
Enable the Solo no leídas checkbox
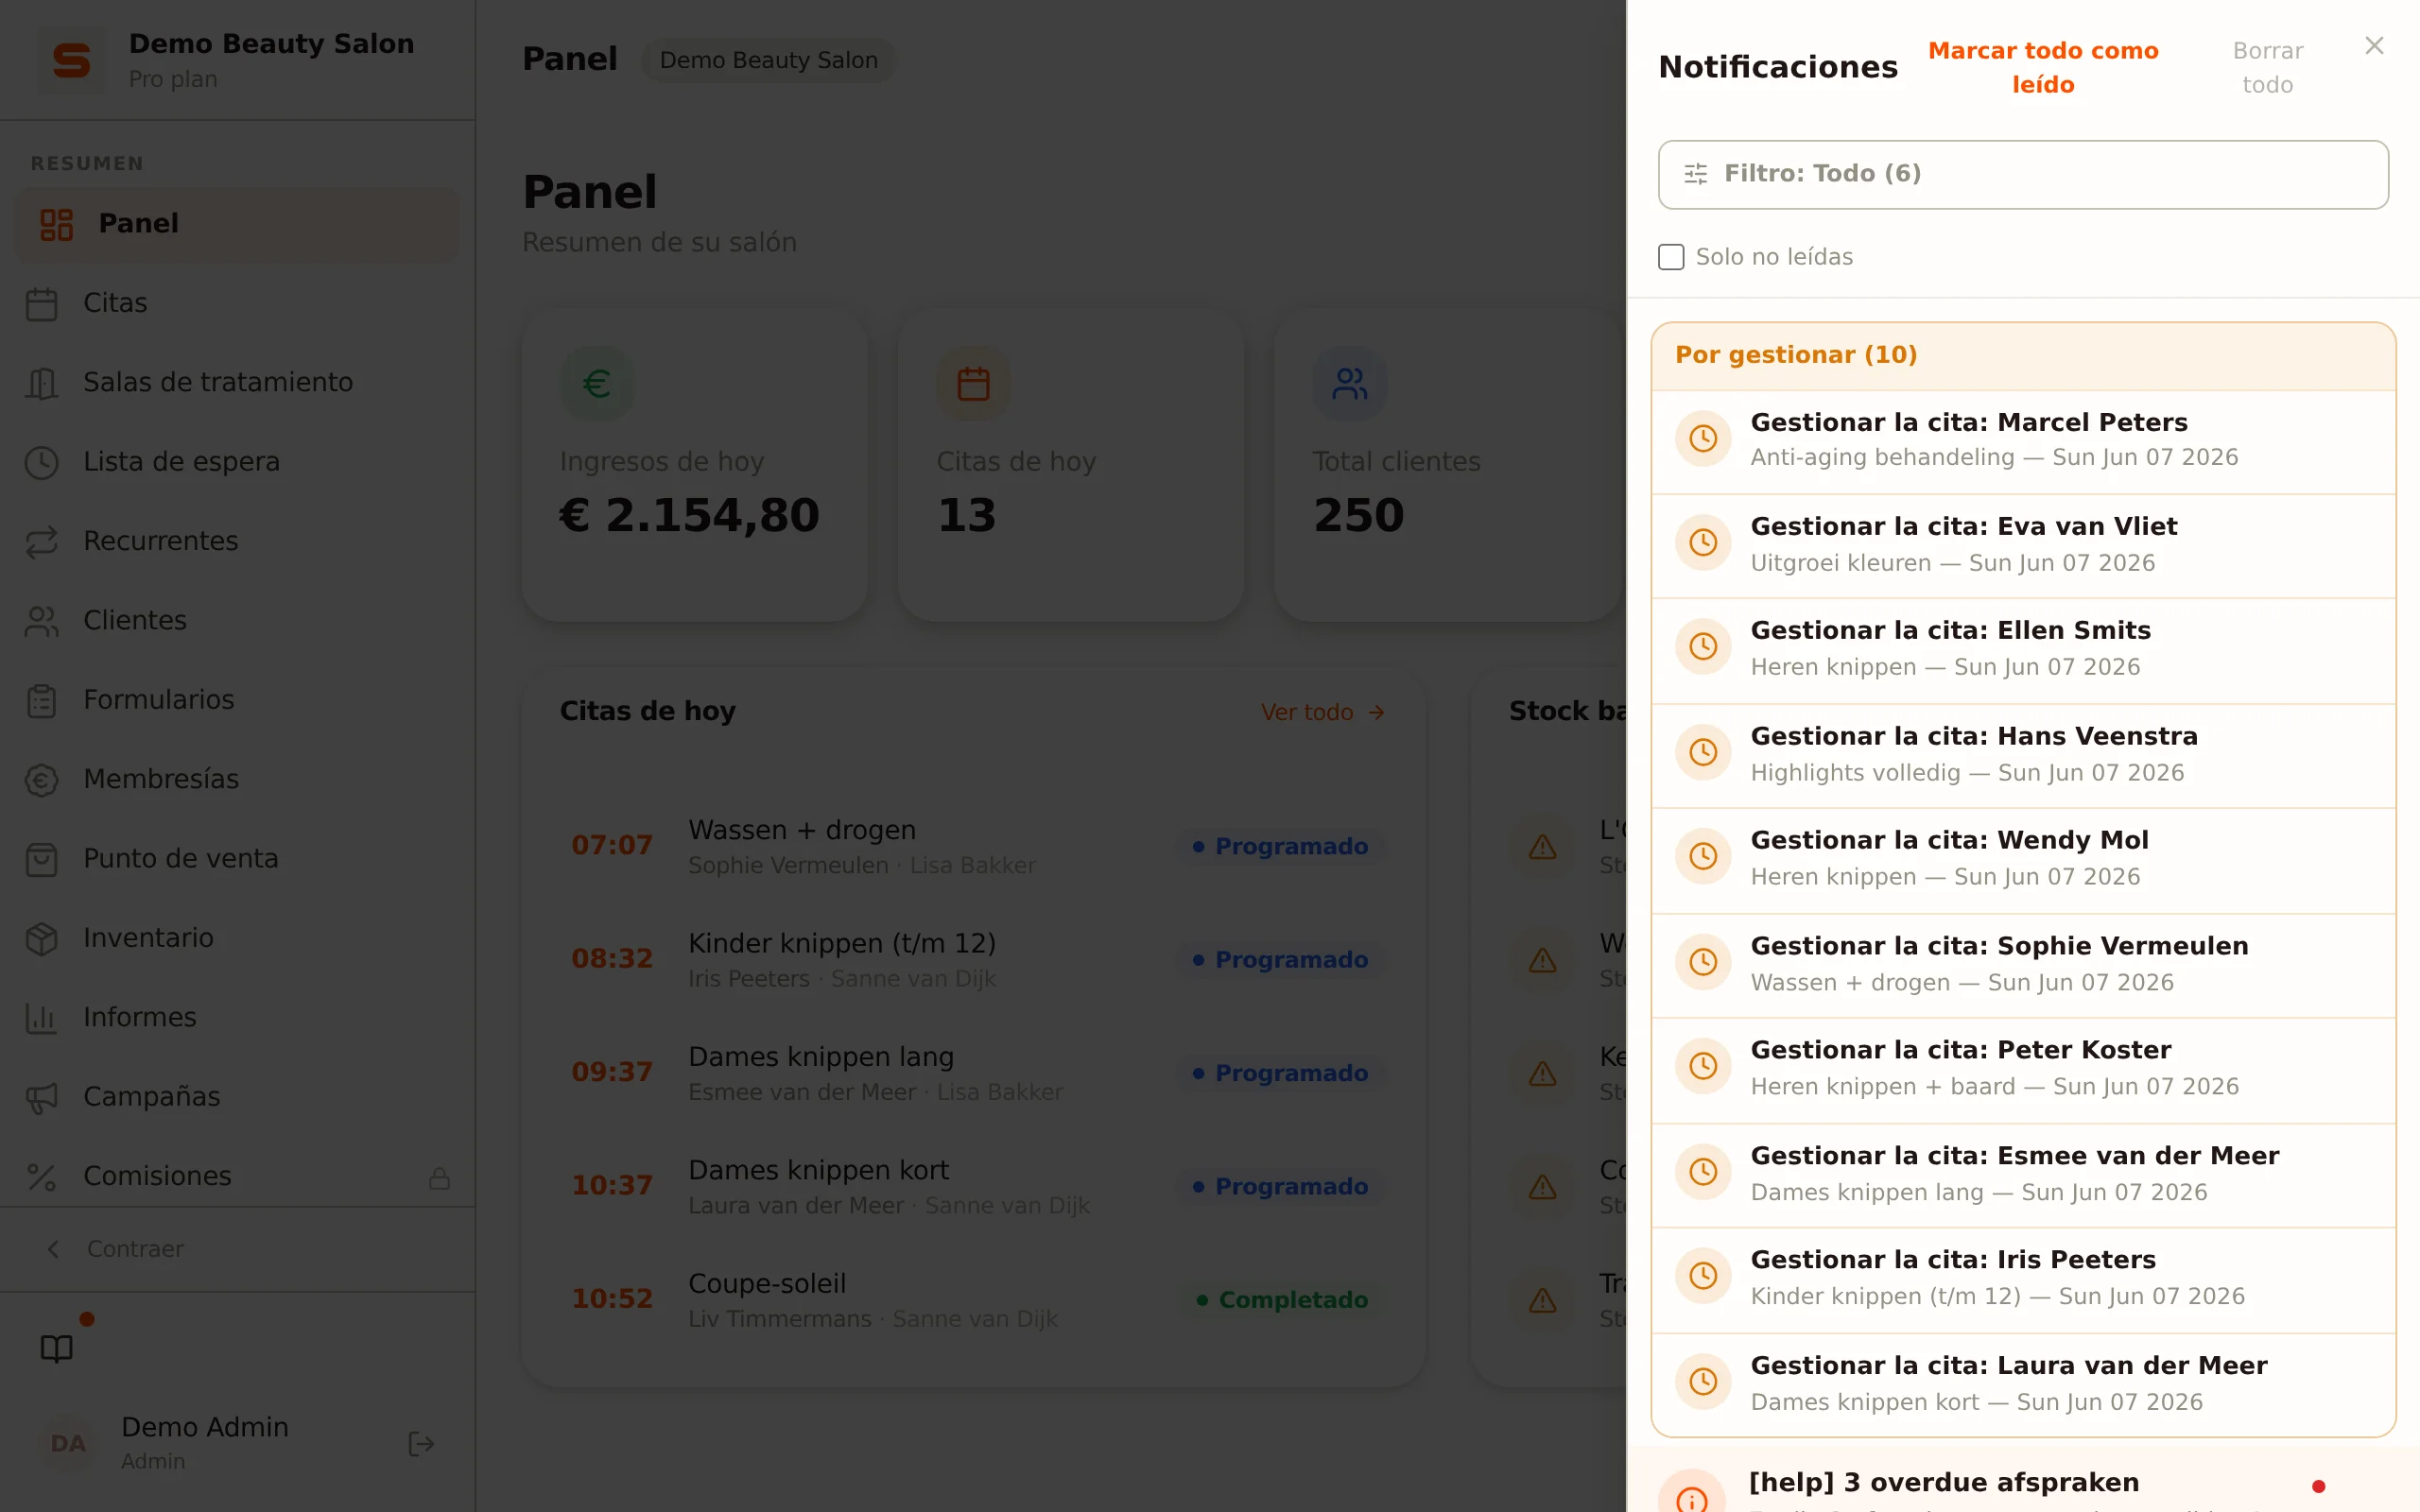click(x=1671, y=257)
